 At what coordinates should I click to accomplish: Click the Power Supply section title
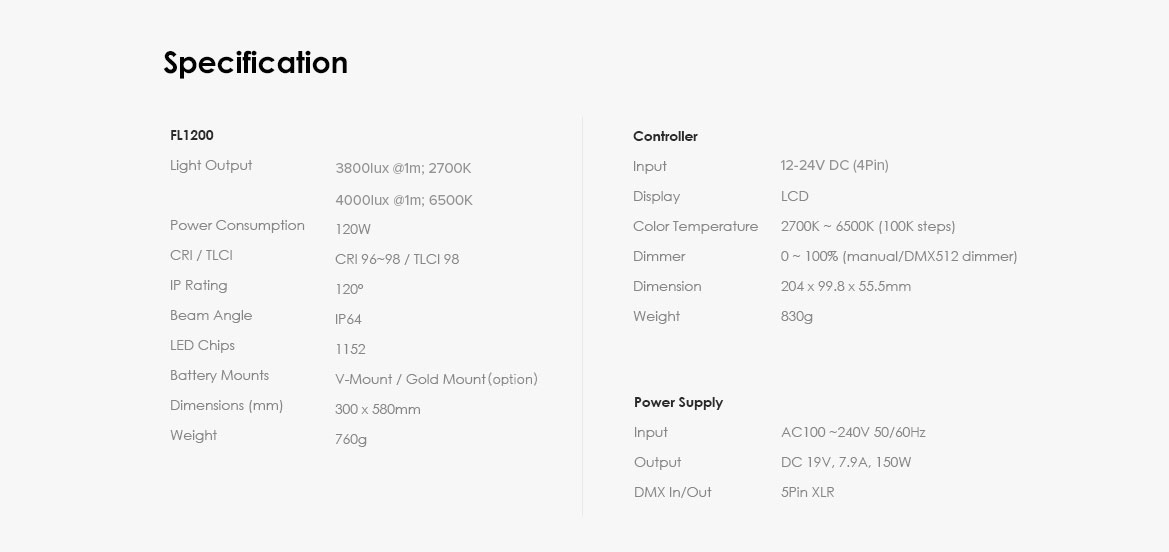(678, 402)
